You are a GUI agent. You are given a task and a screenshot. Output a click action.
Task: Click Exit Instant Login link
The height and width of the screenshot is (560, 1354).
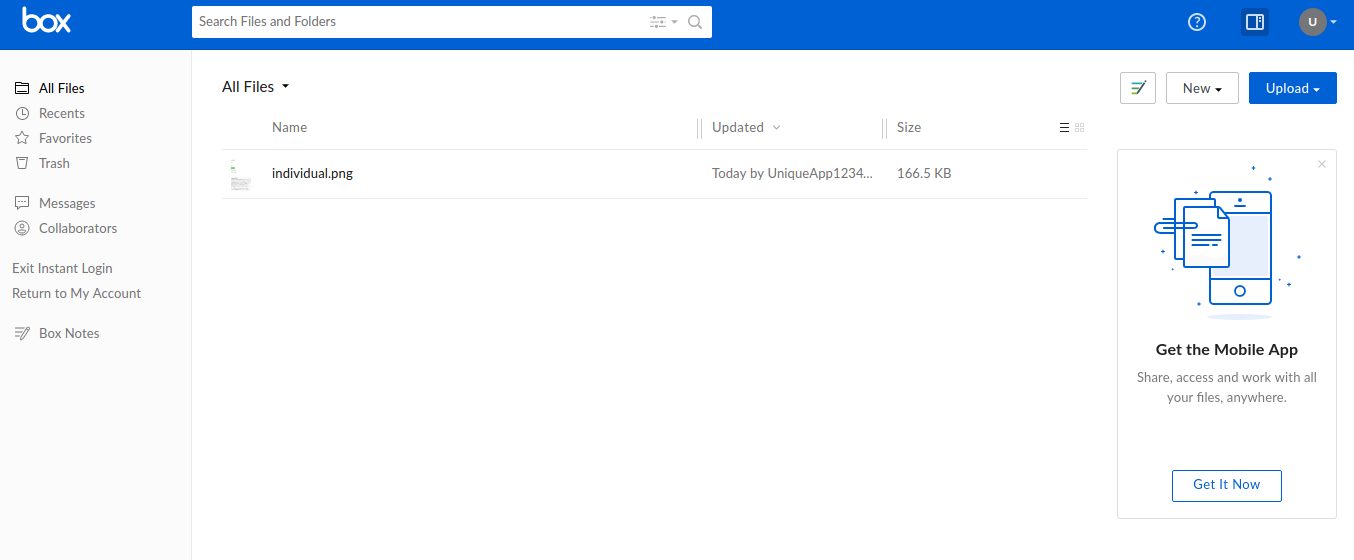tap(62, 268)
